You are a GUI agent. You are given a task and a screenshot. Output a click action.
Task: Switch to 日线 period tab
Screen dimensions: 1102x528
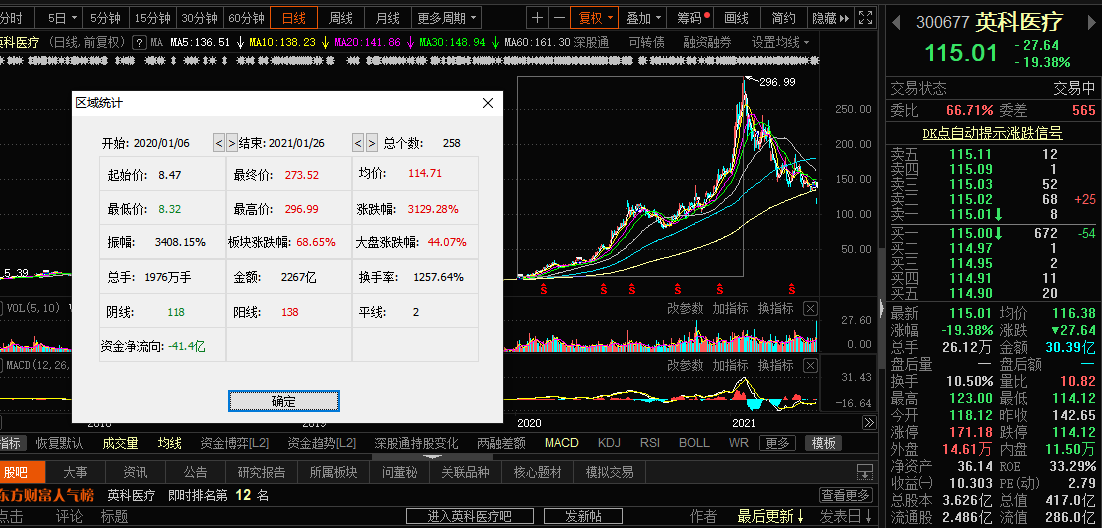(294, 18)
